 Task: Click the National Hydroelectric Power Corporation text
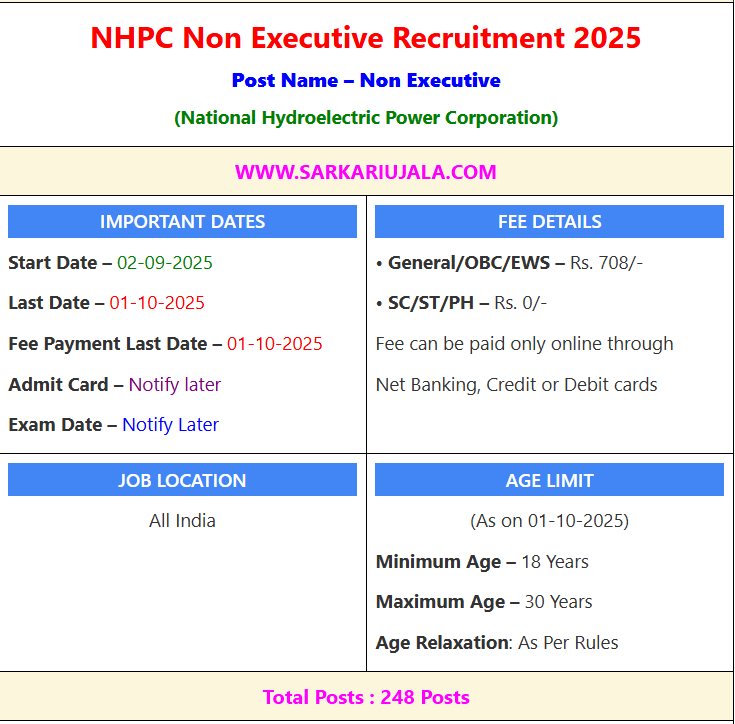(x=366, y=118)
